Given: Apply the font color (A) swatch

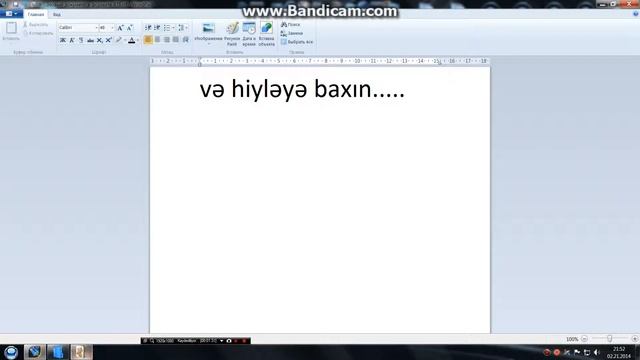Looking at the screenshot, I should (x=131, y=40).
